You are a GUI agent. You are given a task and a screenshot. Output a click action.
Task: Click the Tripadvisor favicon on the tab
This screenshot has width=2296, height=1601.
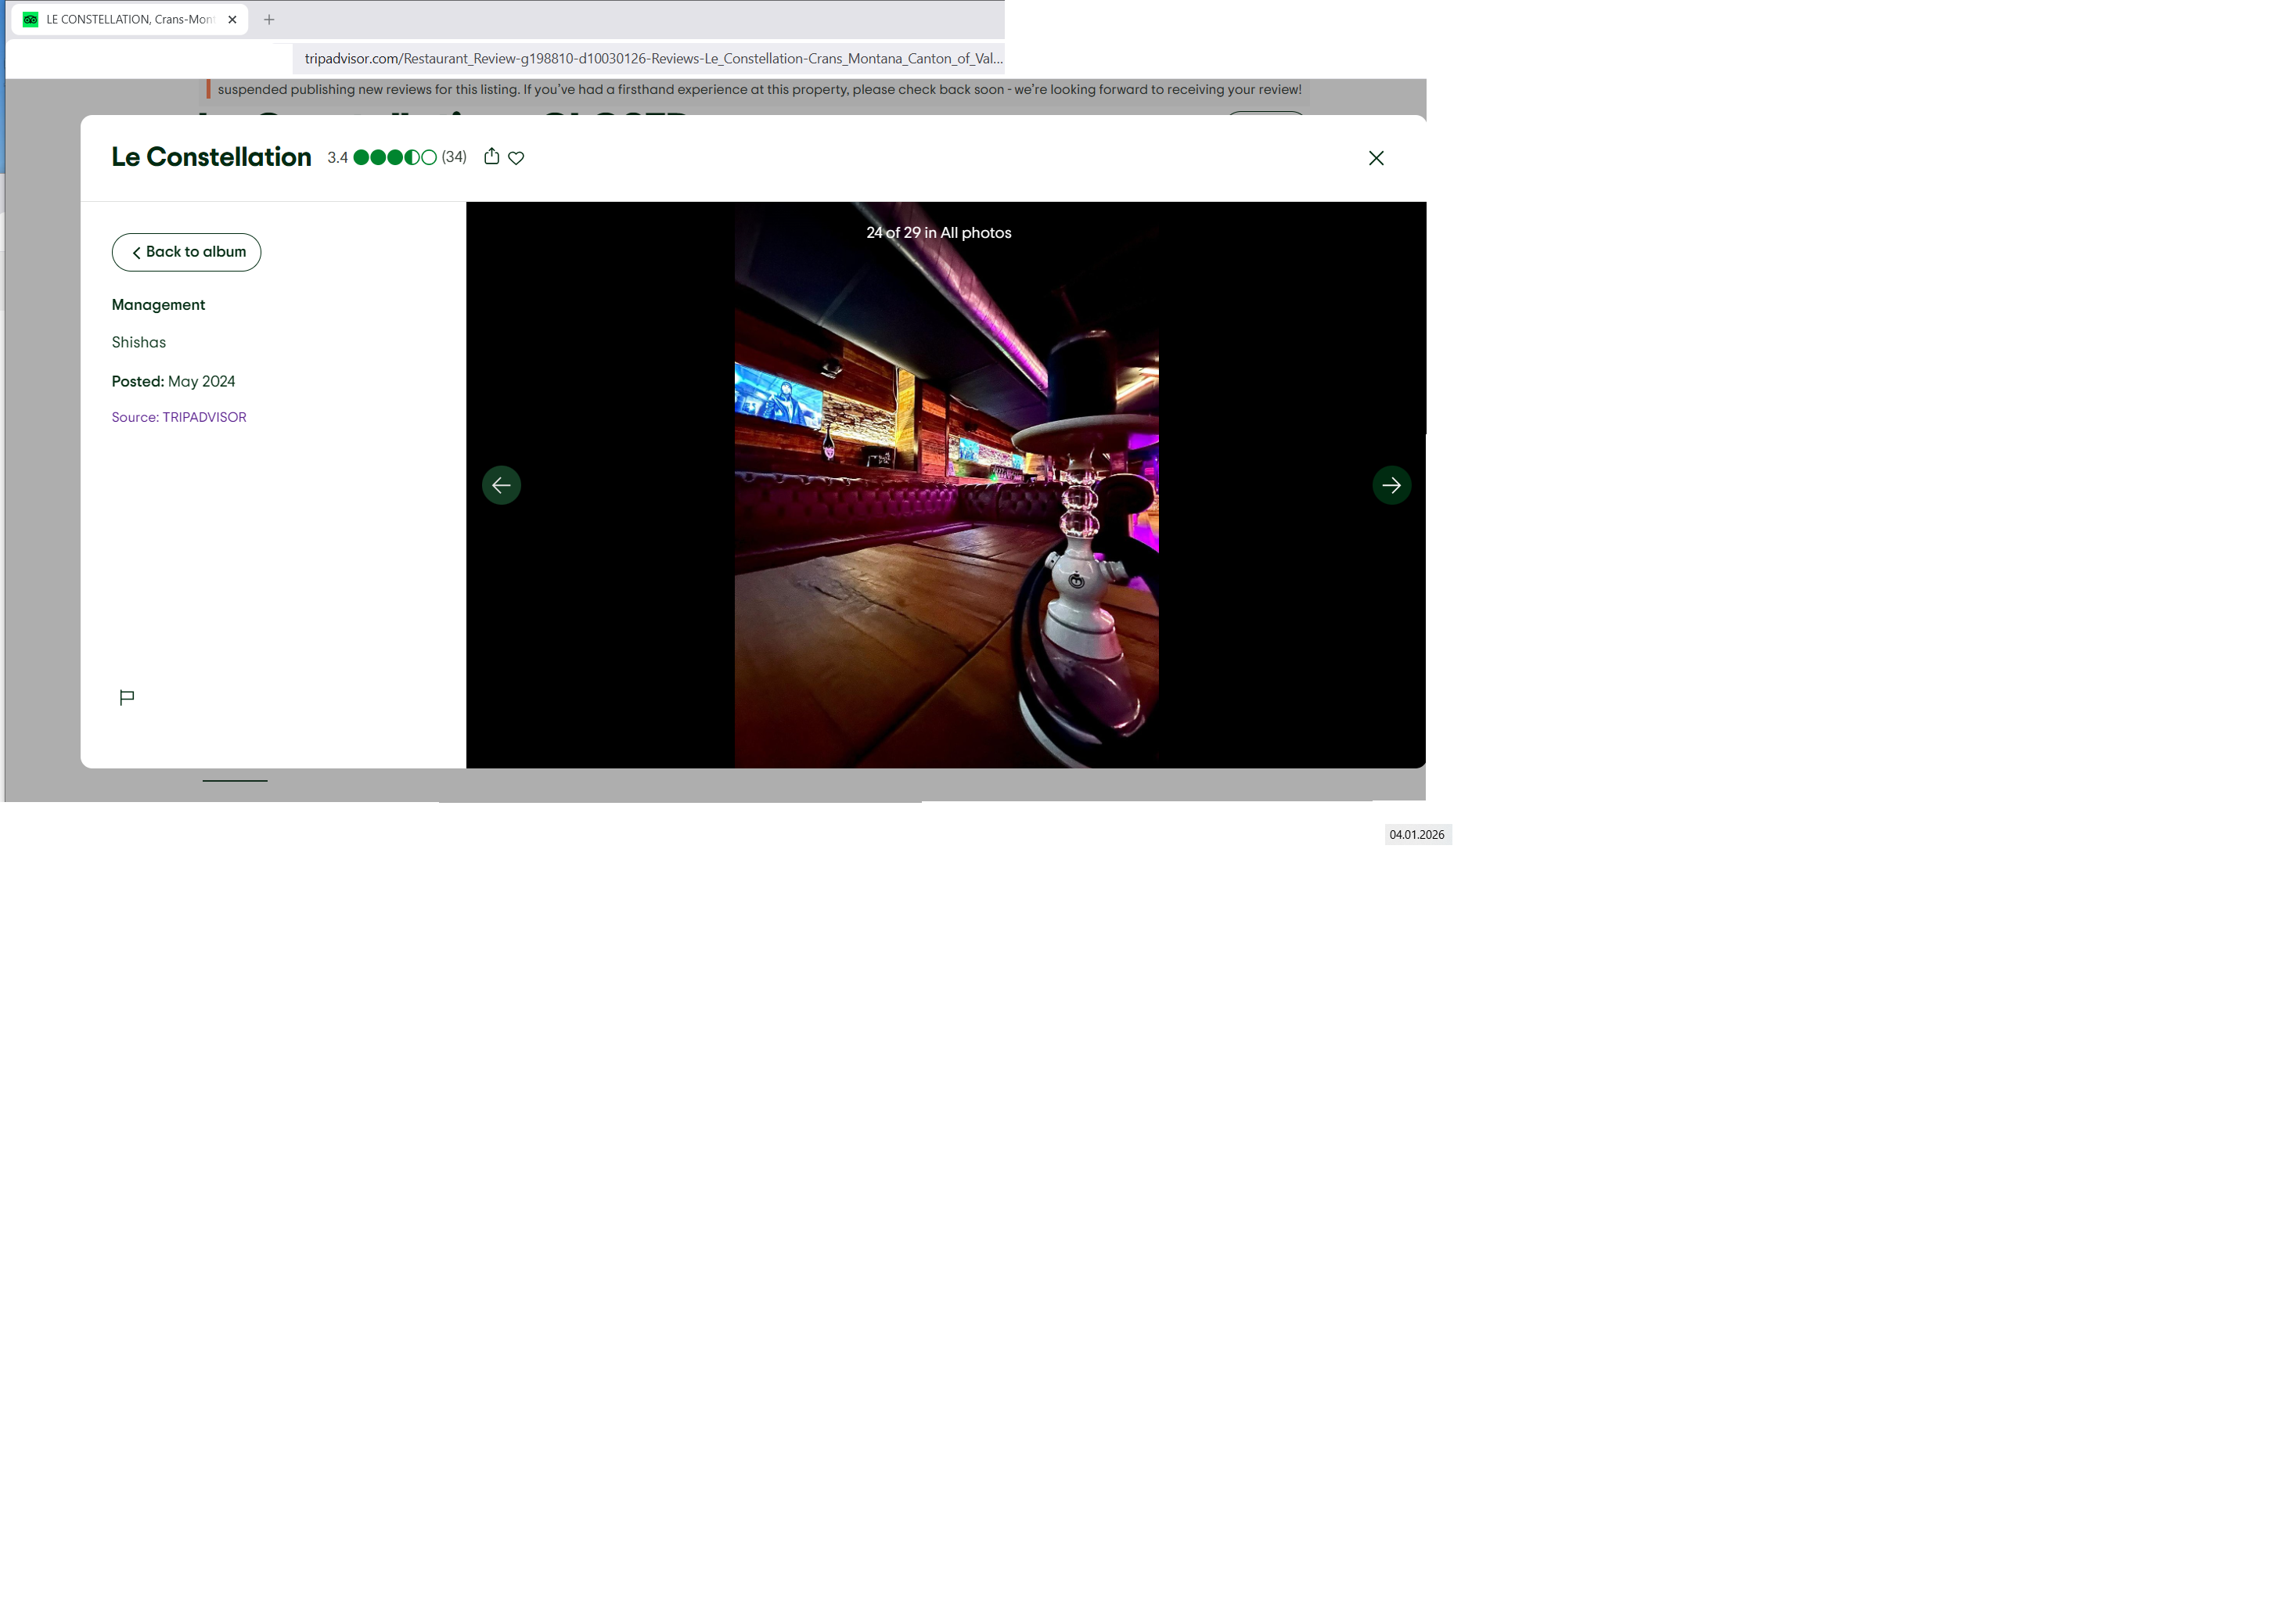31,19
